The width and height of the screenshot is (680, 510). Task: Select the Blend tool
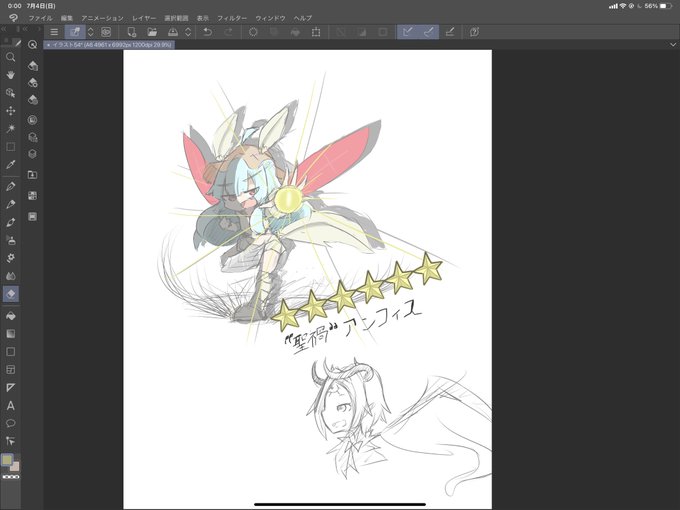click(11, 276)
